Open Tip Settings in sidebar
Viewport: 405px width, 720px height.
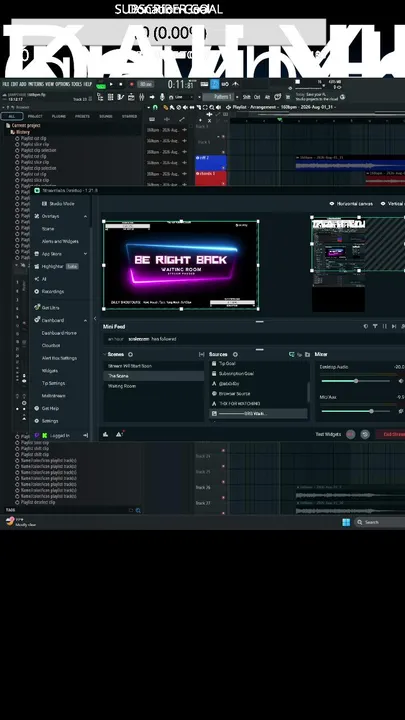pos(53,383)
